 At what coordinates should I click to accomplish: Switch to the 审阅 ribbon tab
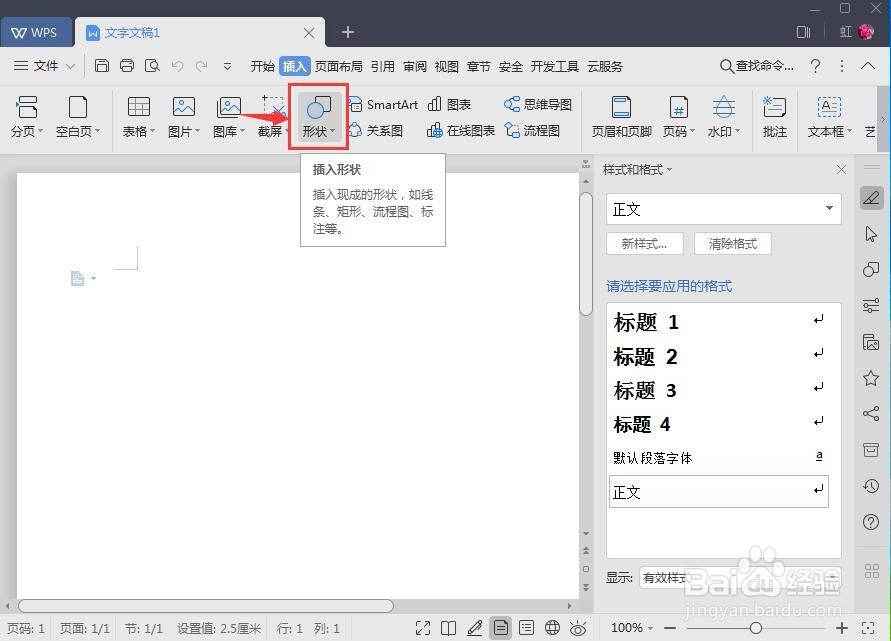coord(415,66)
